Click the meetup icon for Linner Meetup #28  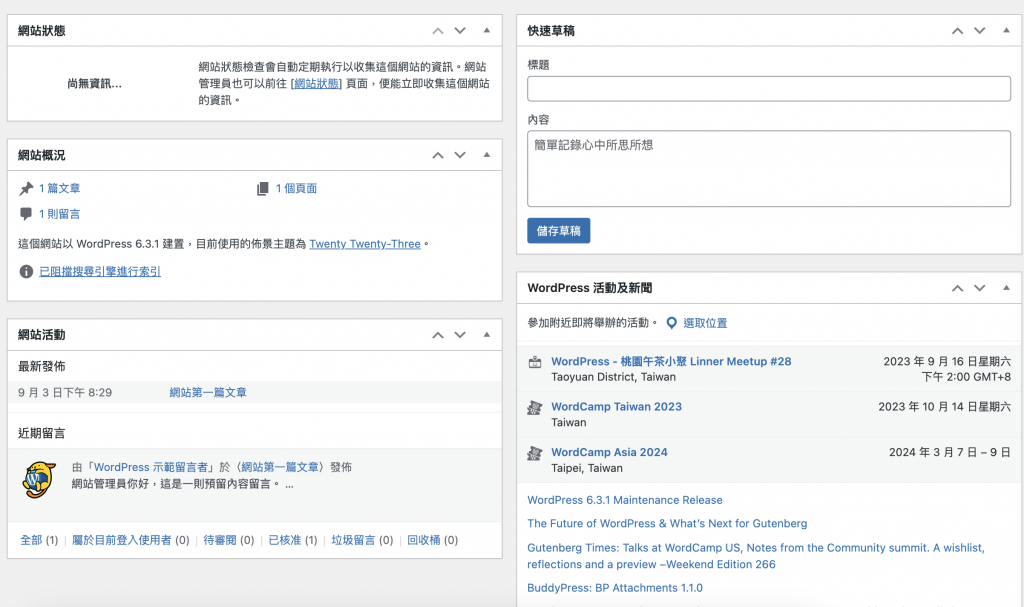(x=535, y=361)
